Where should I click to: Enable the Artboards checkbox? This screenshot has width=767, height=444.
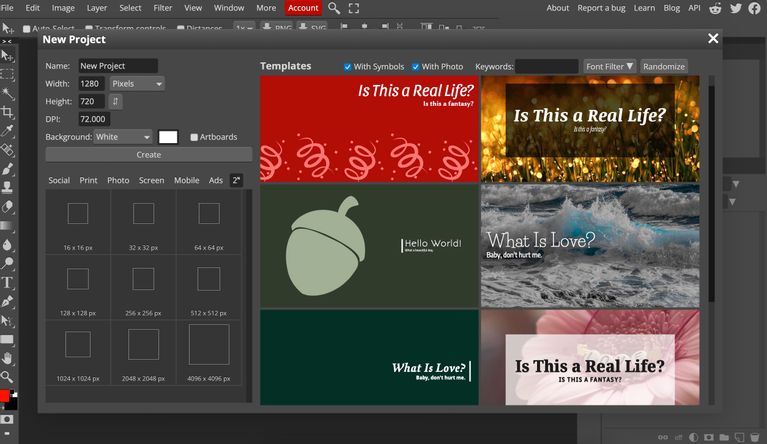(x=194, y=137)
